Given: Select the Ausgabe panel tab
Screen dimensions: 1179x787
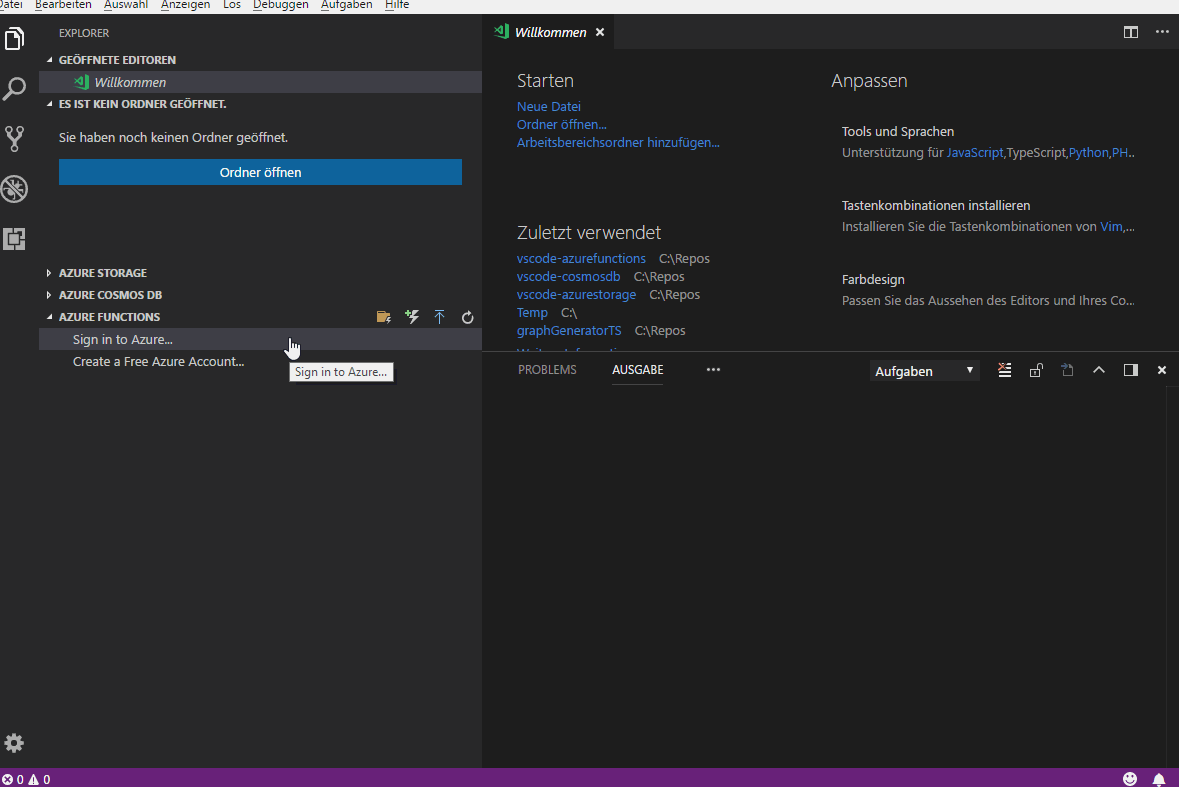Looking at the screenshot, I should (x=638, y=370).
